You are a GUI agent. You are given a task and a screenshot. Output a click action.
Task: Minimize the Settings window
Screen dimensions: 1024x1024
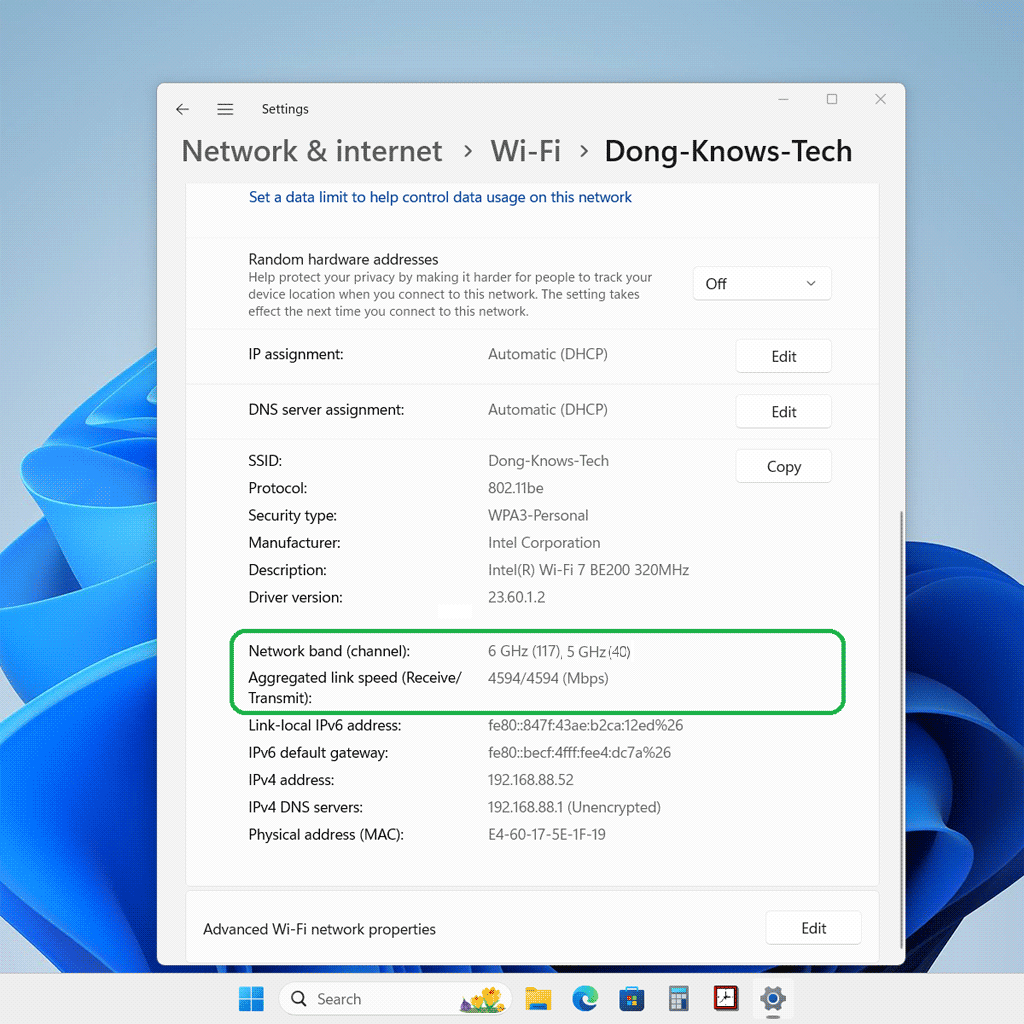784,99
